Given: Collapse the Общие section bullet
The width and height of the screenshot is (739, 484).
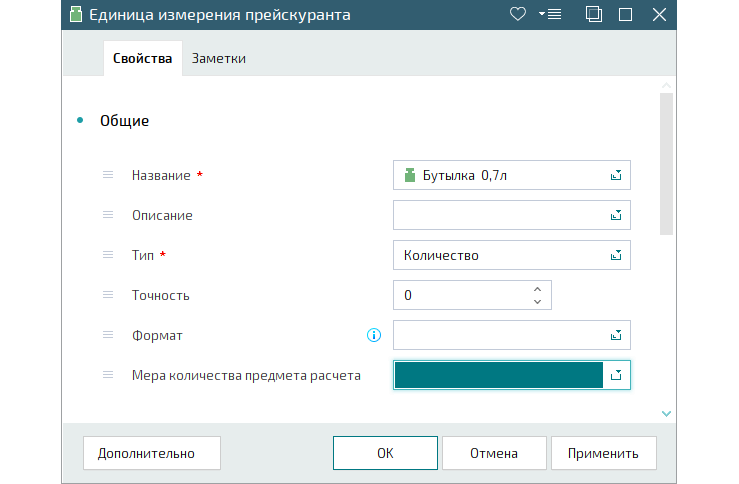Looking at the screenshot, I should (80, 121).
